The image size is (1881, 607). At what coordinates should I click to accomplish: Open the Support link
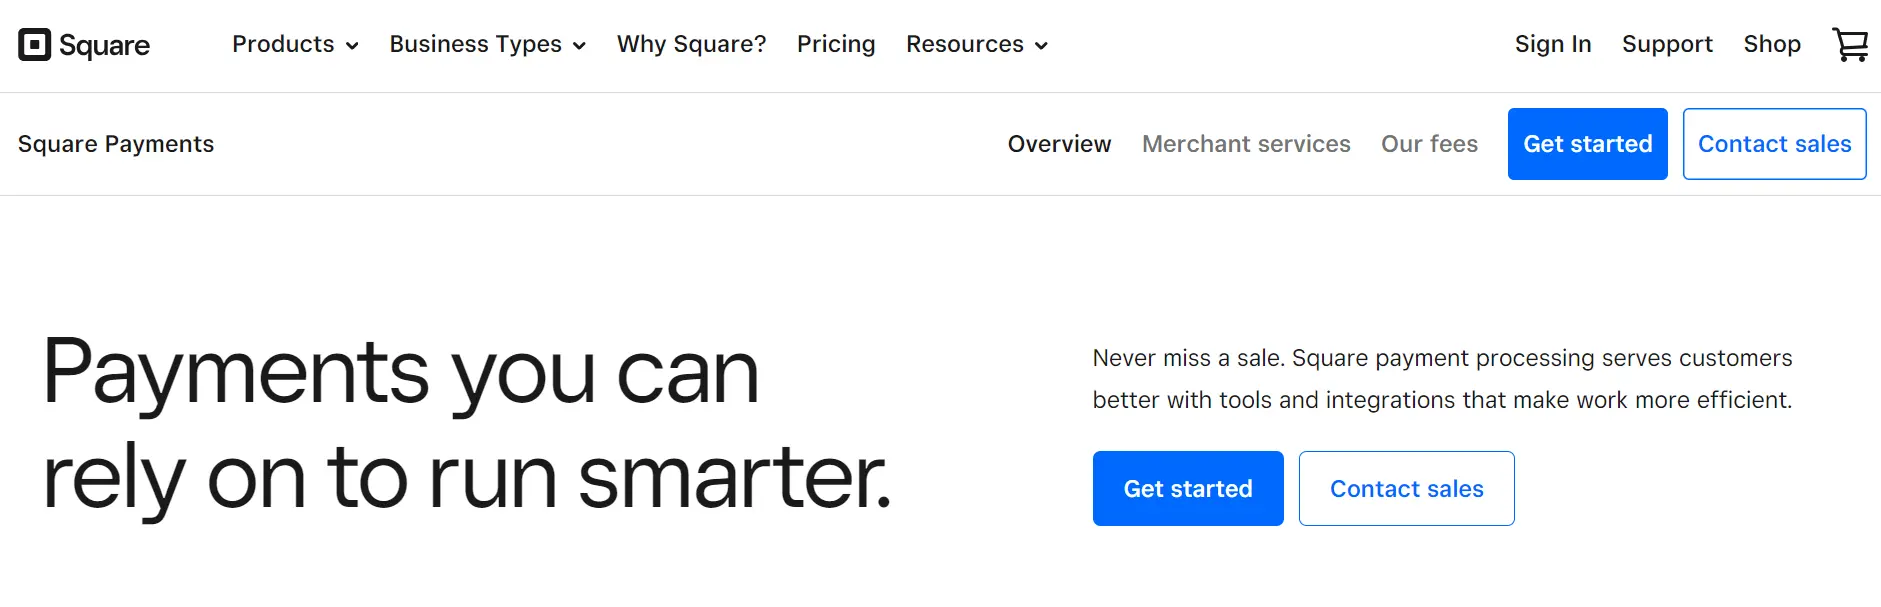(x=1667, y=45)
